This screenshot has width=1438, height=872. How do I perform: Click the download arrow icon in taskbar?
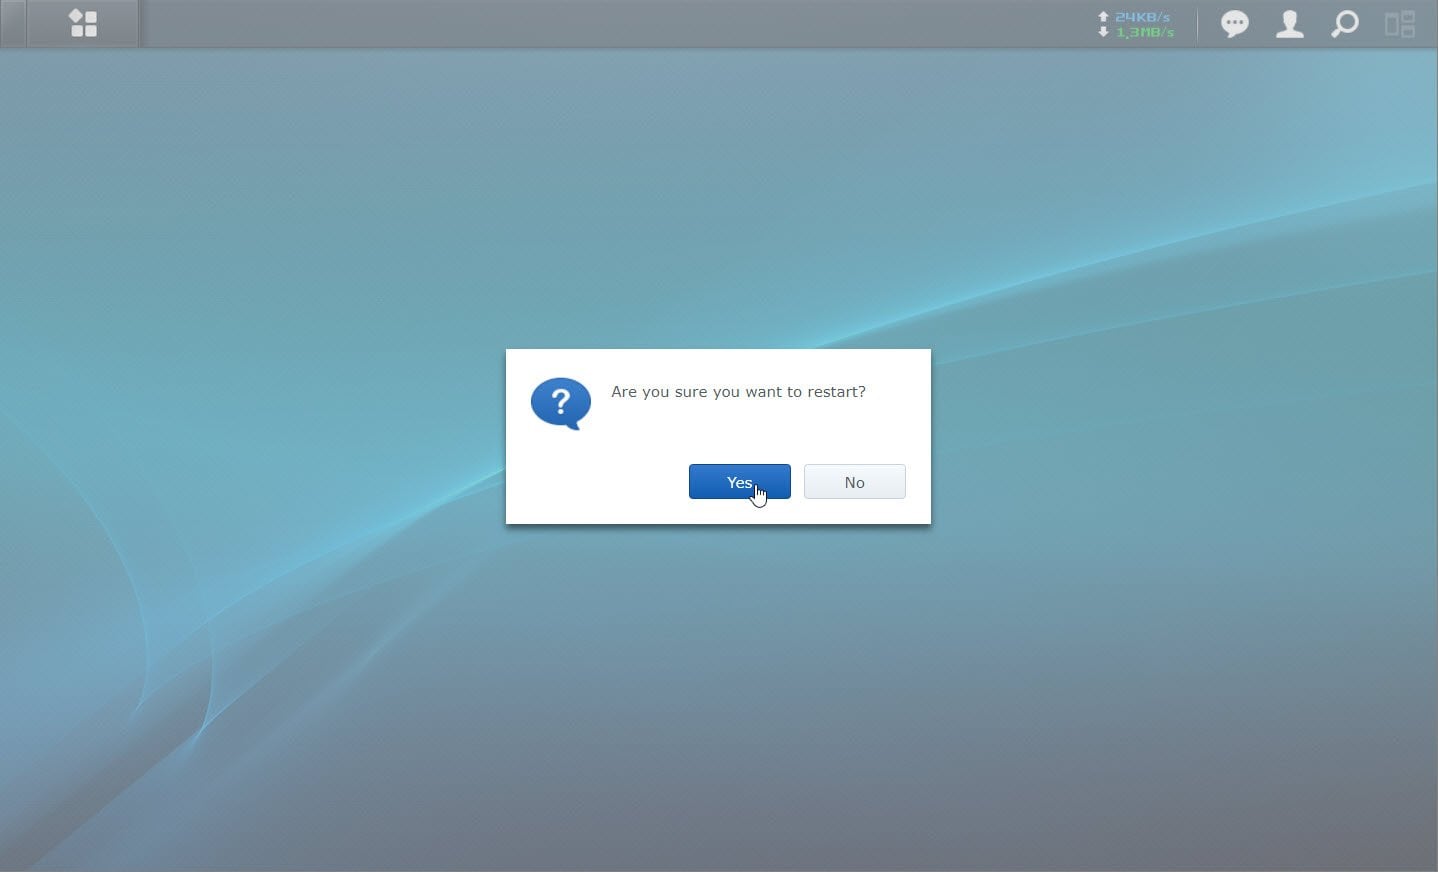1103,32
